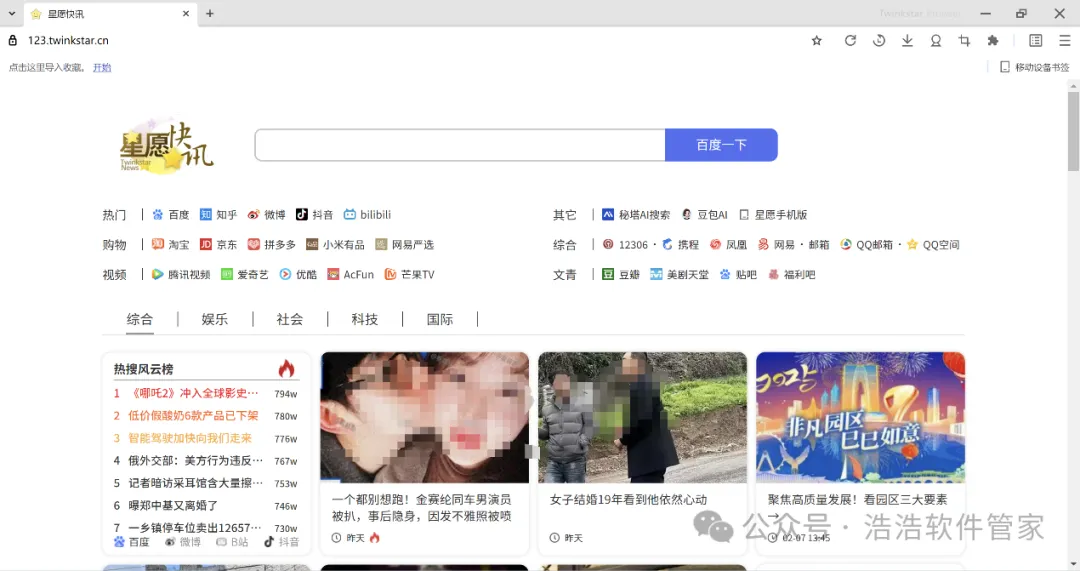The width and height of the screenshot is (1080, 571).
Task: Open the QQ空间 link
Action: tap(933, 245)
